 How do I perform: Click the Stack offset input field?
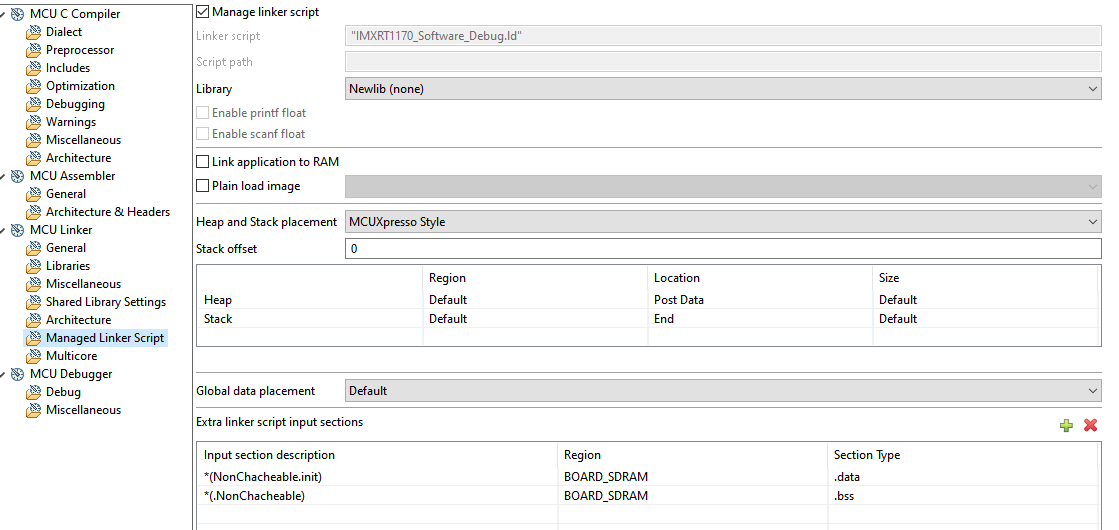[723, 249]
